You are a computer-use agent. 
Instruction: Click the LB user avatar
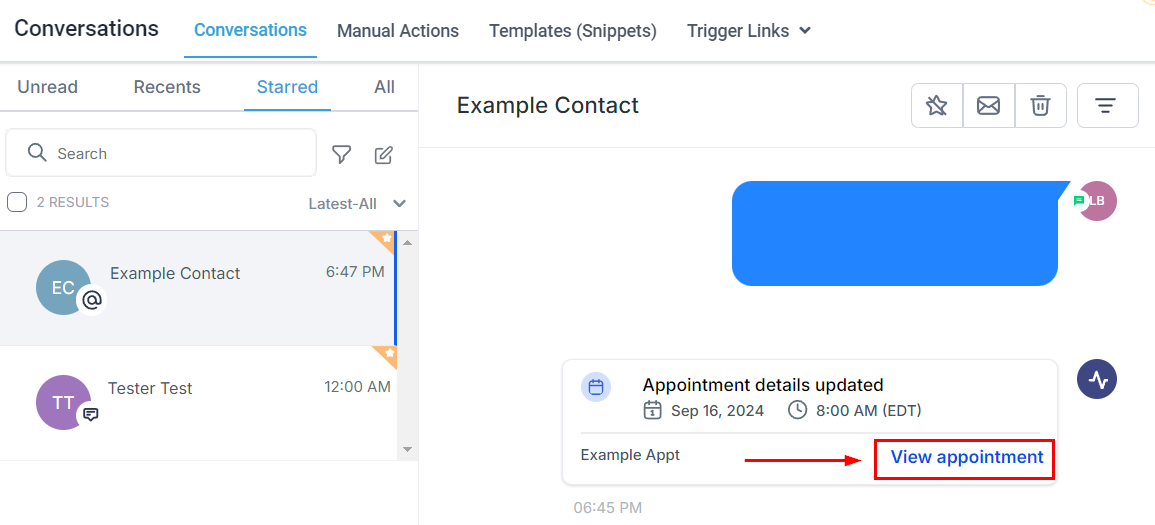(x=1097, y=201)
